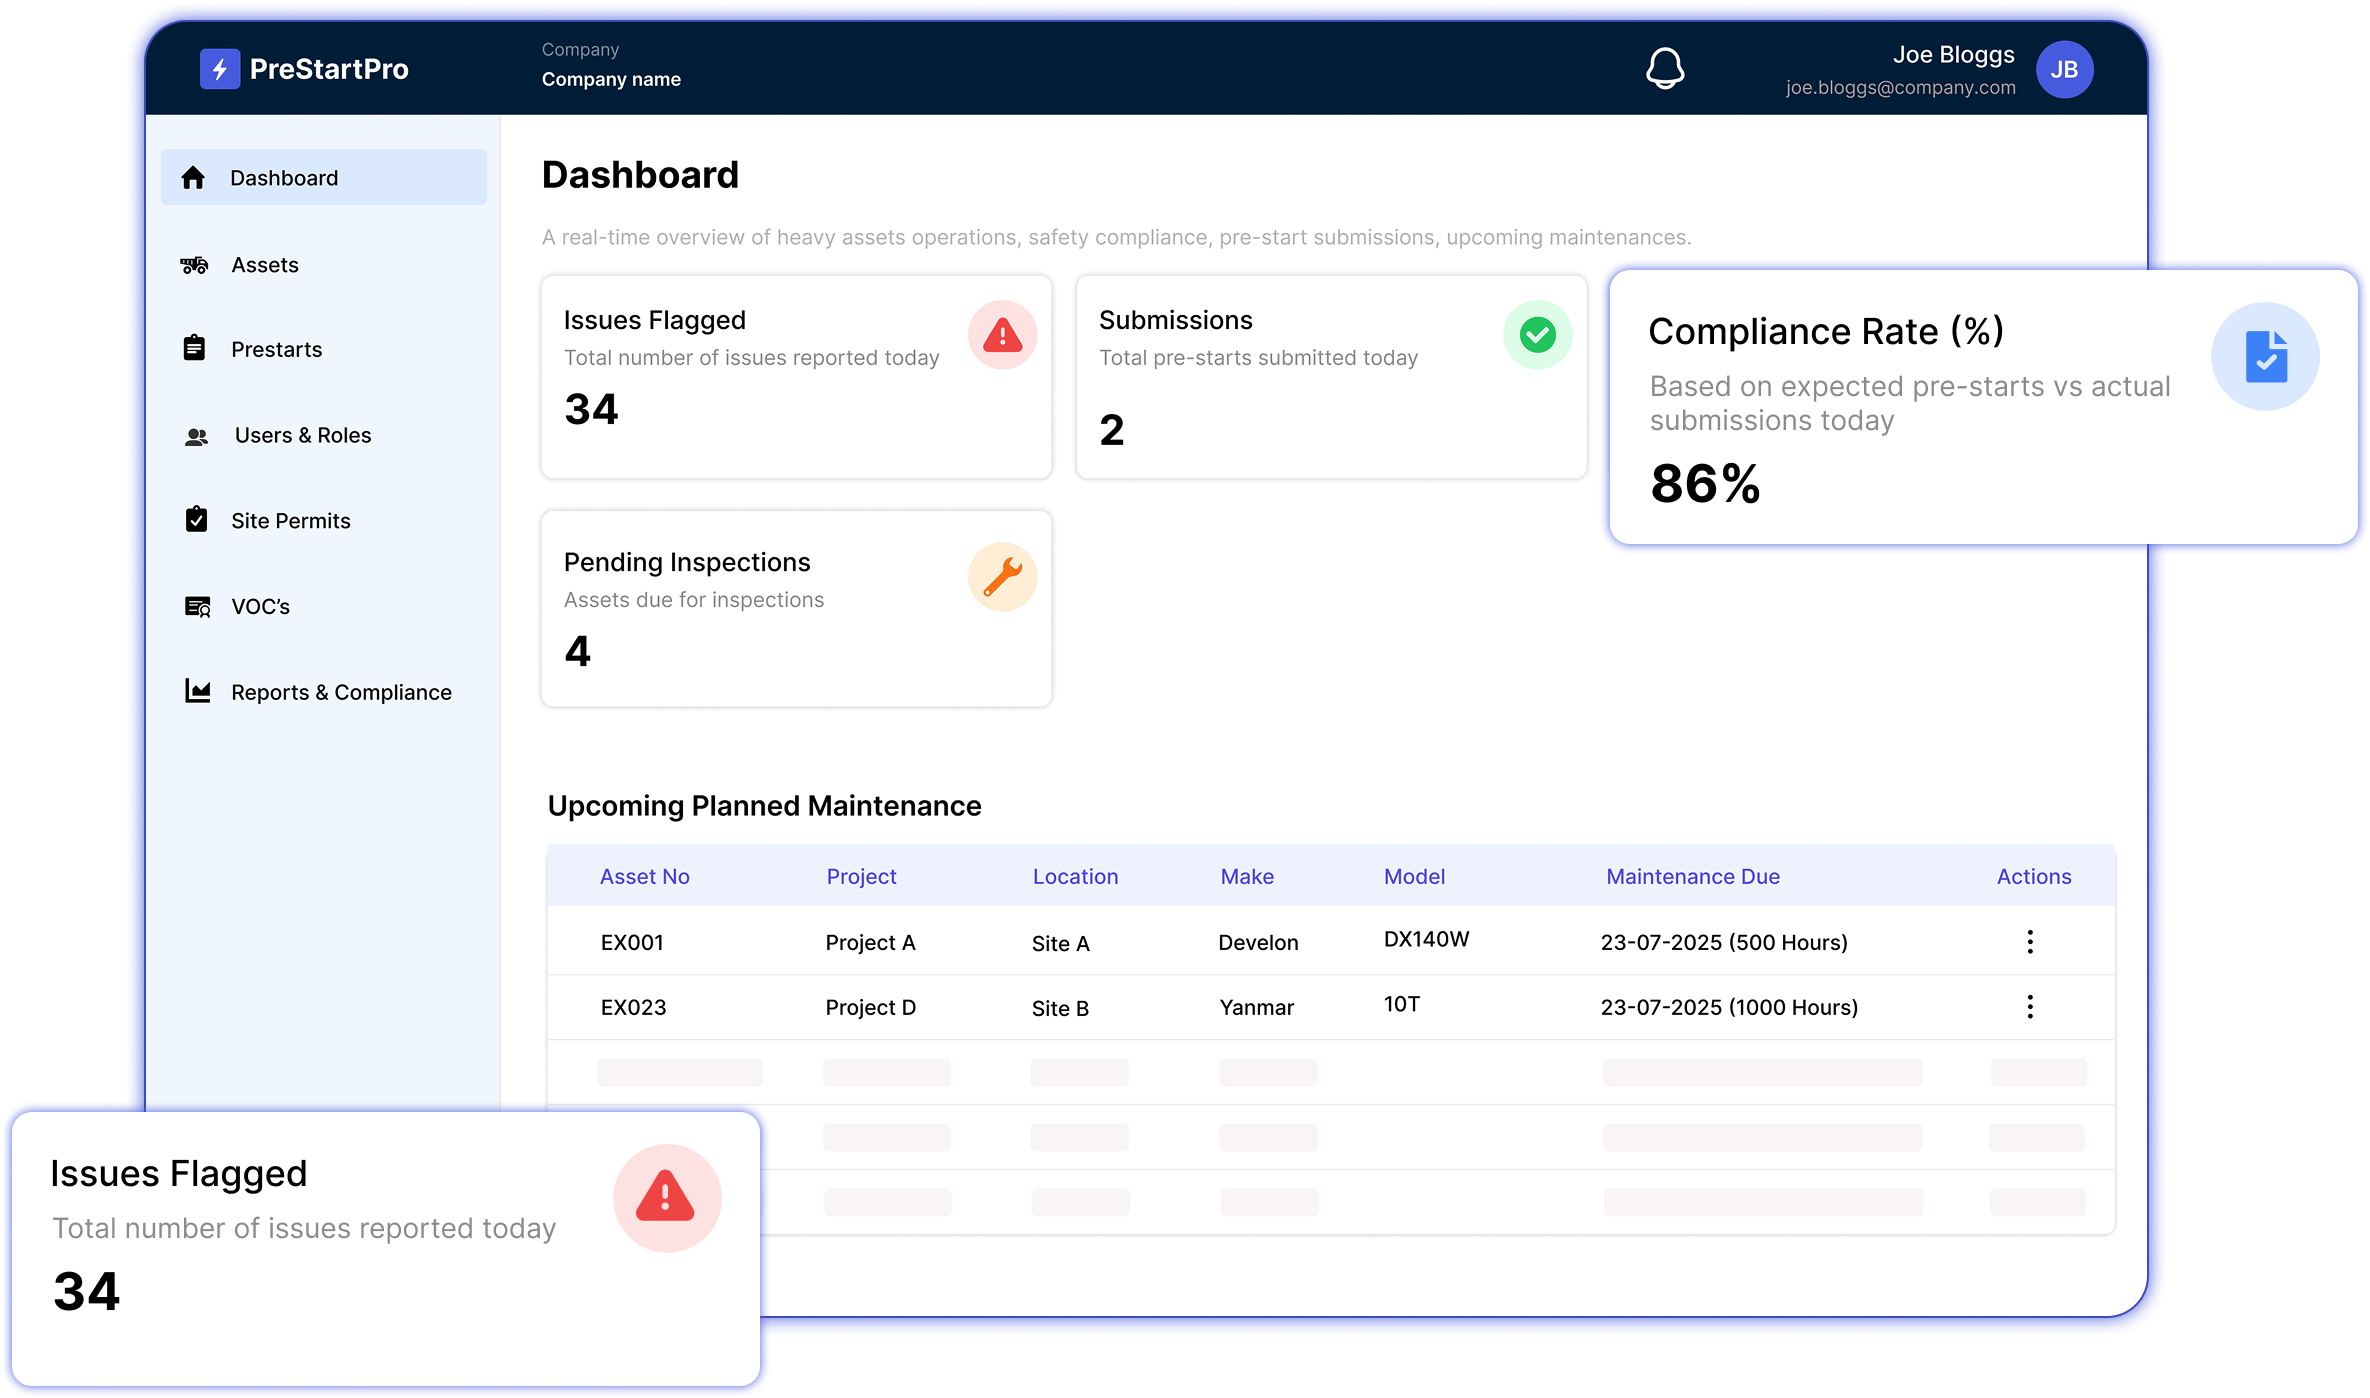Select the Reports & Compliance chart icon

pyautogui.click(x=198, y=691)
